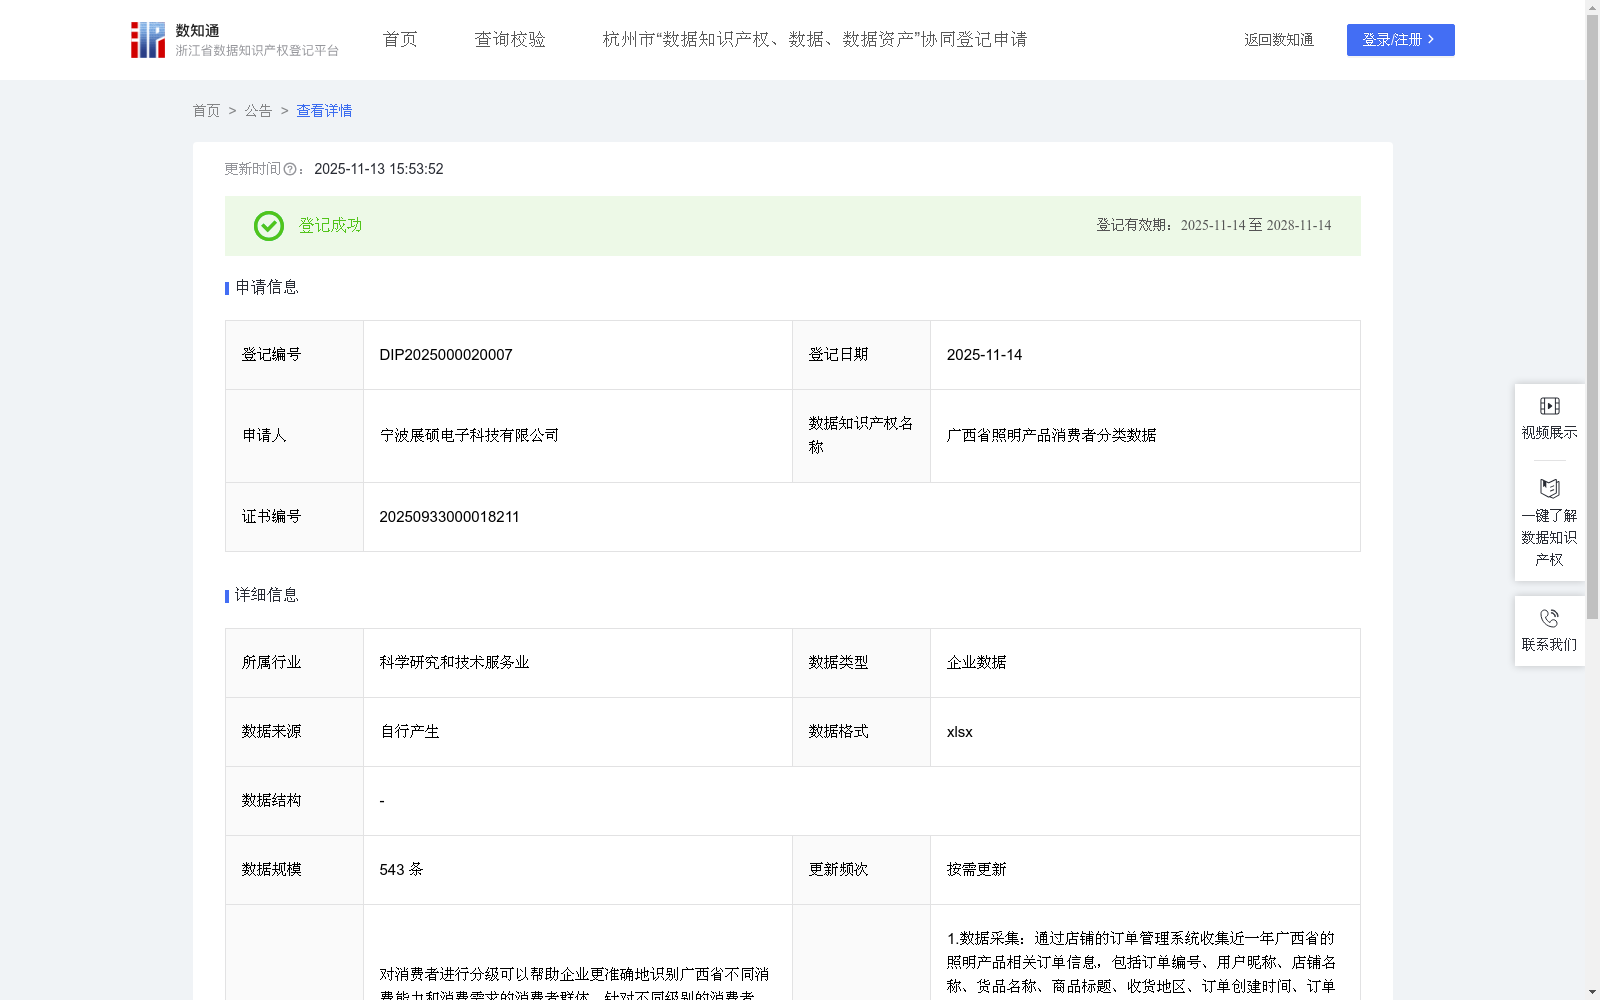This screenshot has height=1000, width=1600.
Task: Click the 联系我们 phone icon
Action: (x=1548, y=617)
